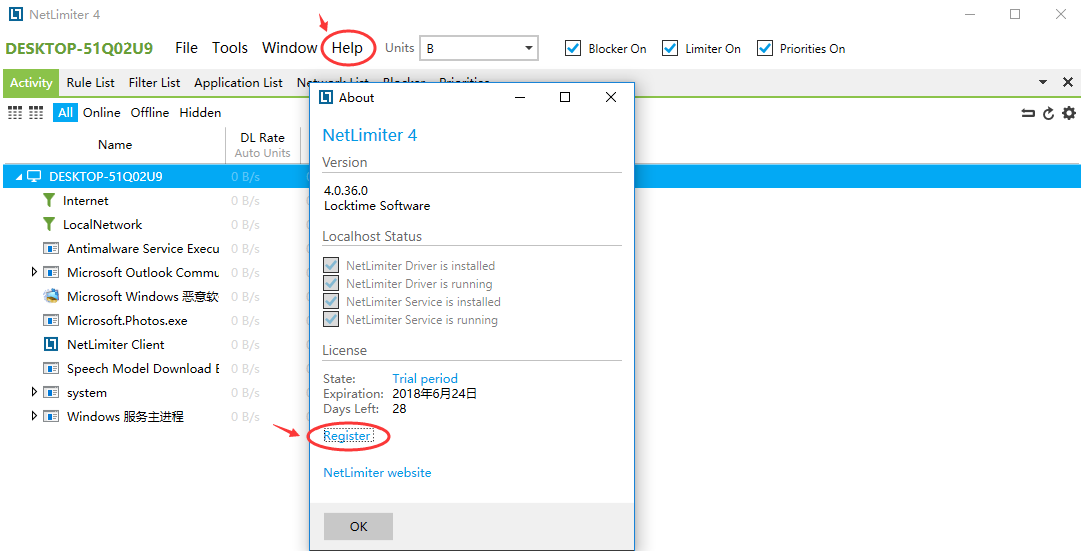The height and width of the screenshot is (551, 1083).
Task: Click the NetLimiter Client app icon
Action: (50, 345)
